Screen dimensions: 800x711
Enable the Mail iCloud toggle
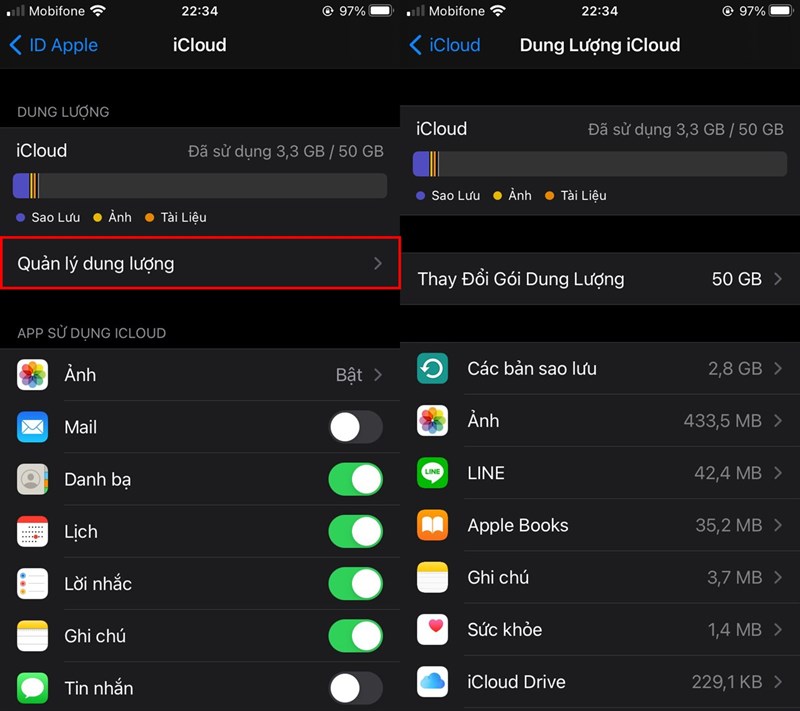[356, 427]
